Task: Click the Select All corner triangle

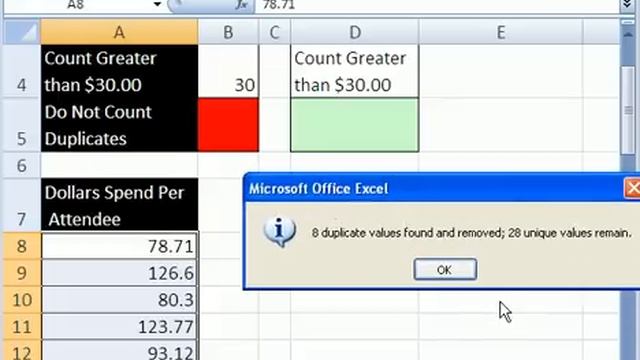Action: [x=22, y=33]
